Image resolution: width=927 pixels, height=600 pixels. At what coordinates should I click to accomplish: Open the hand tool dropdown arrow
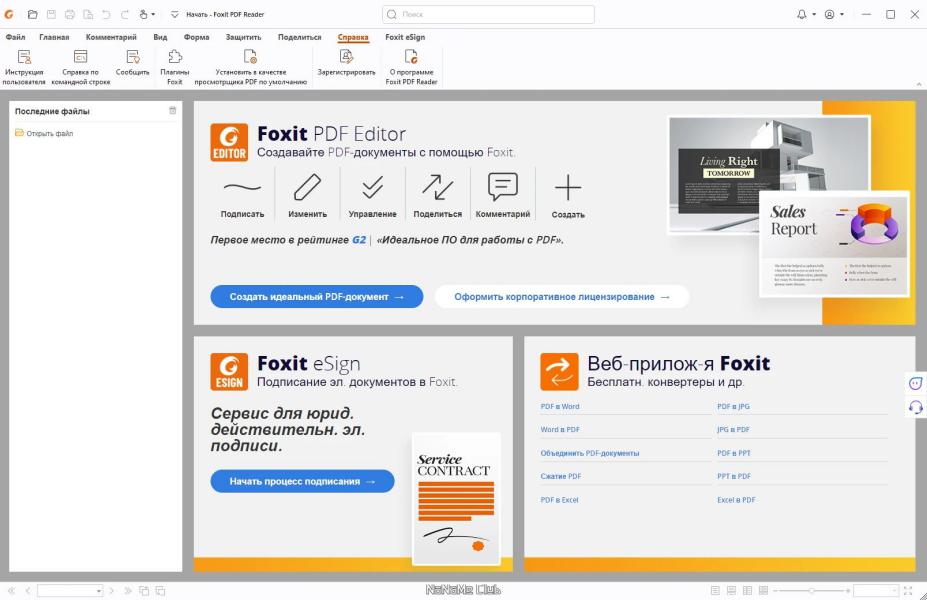pos(153,14)
